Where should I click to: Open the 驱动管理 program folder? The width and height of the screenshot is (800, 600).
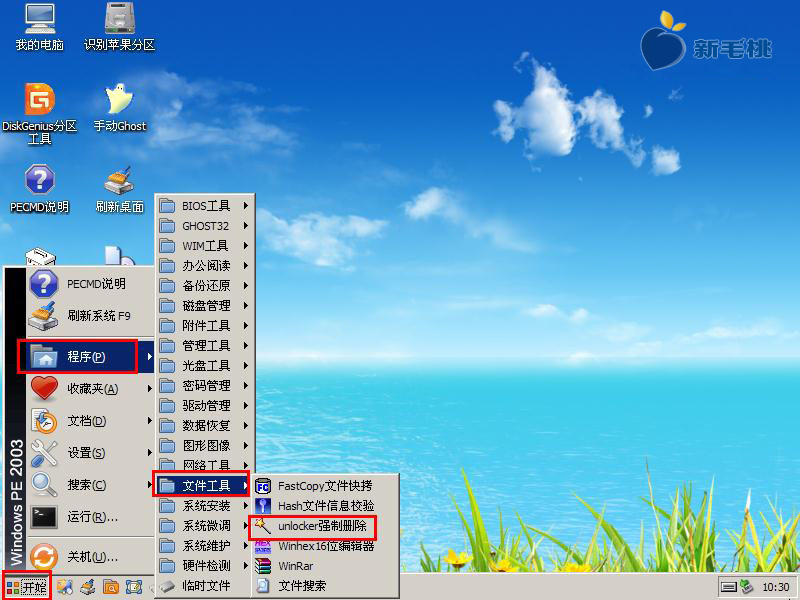(x=205, y=406)
